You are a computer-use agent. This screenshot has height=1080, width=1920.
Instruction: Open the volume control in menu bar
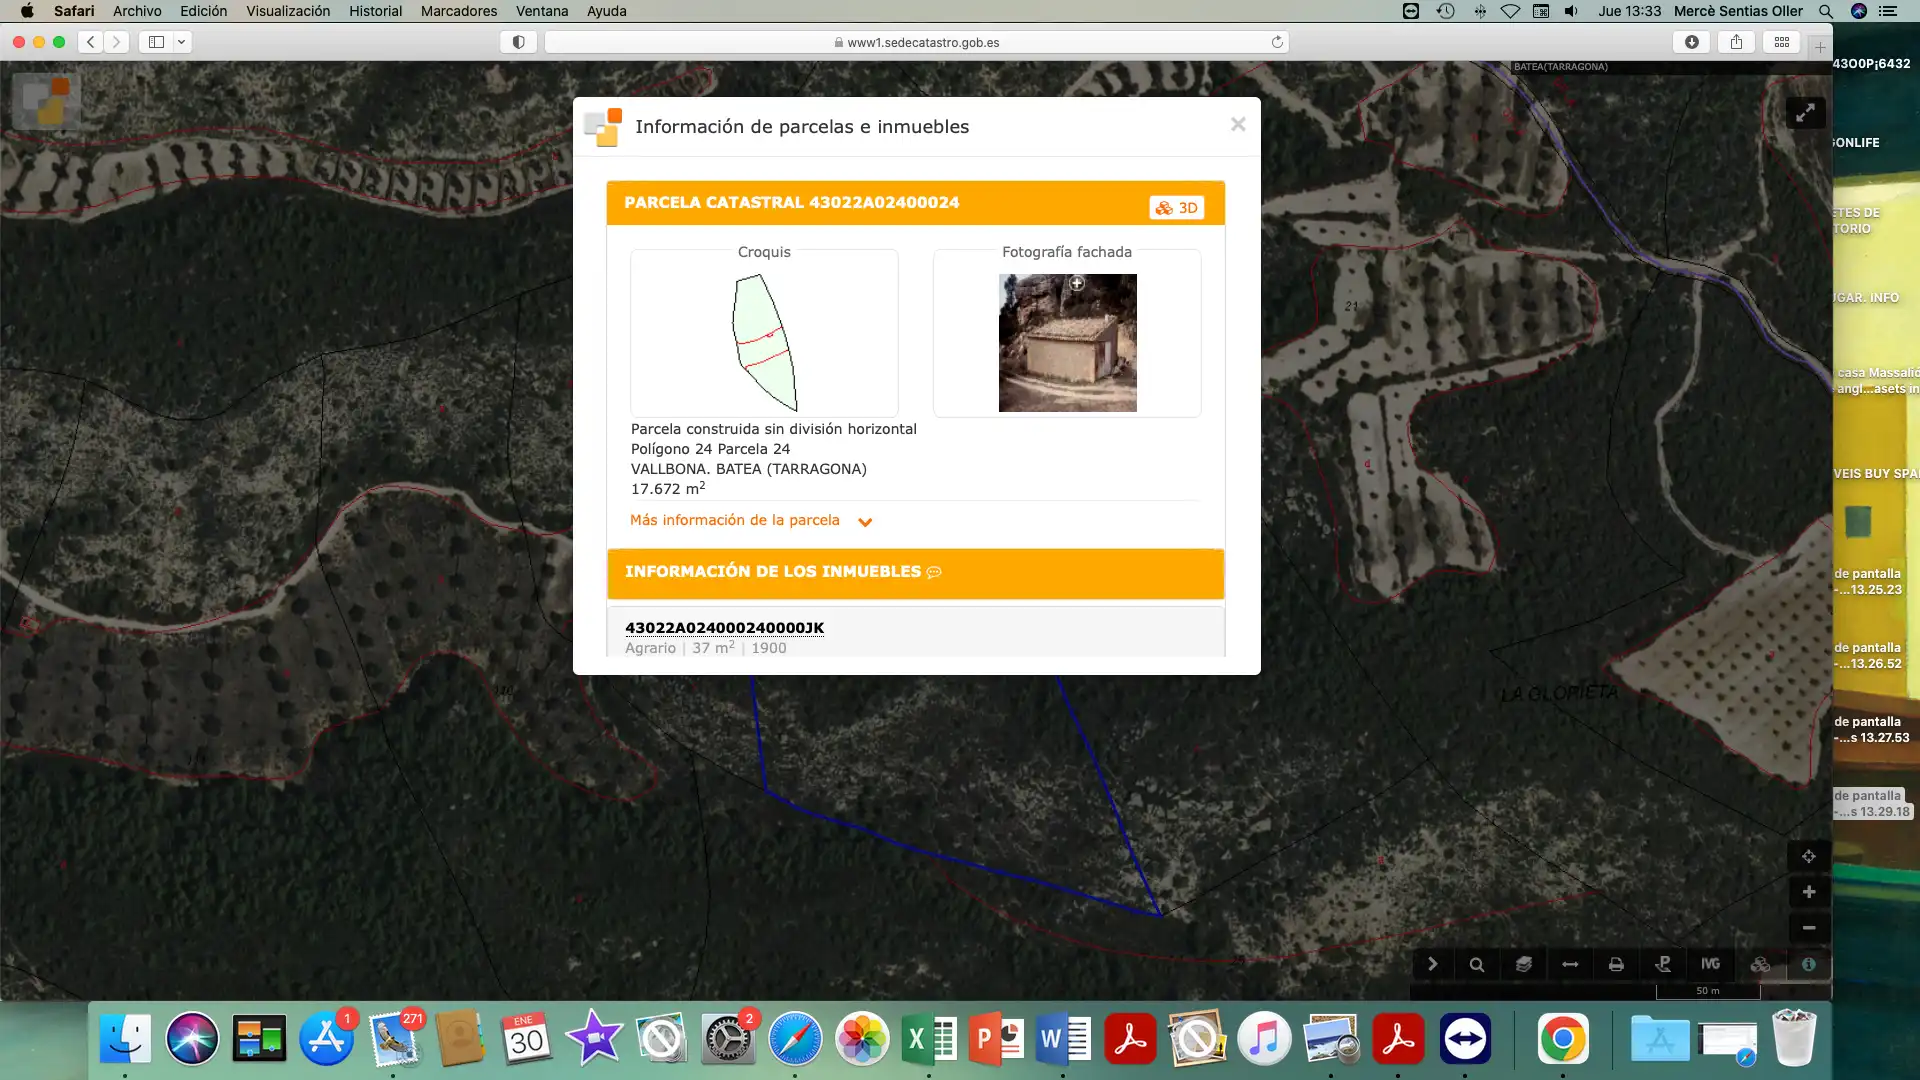[1571, 11]
